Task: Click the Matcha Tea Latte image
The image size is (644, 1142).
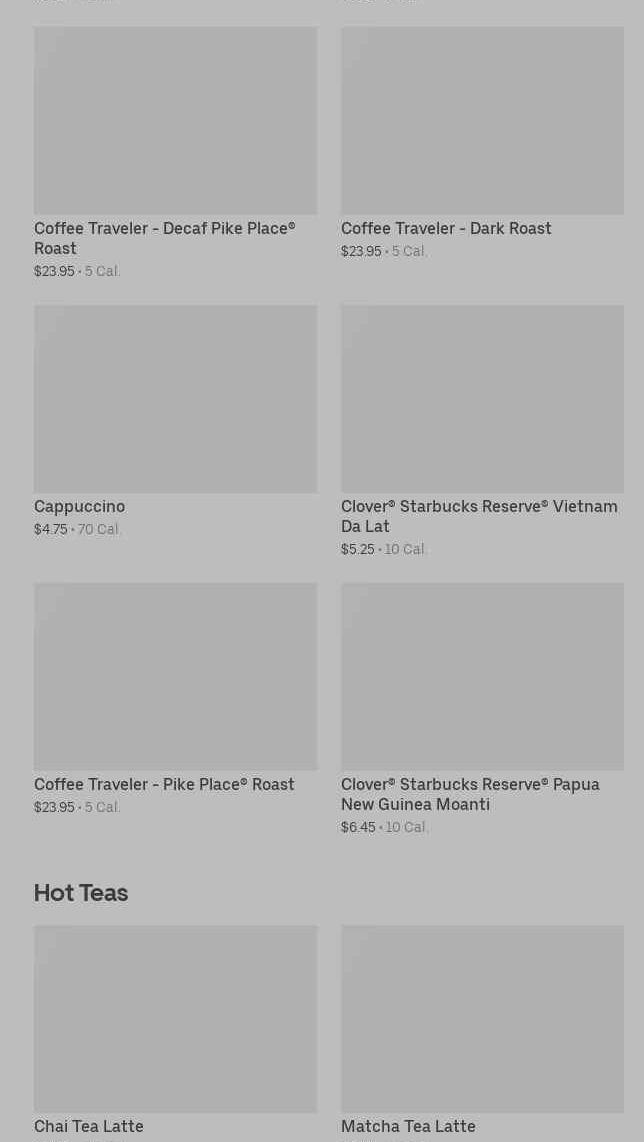Action: (482, 1018)
